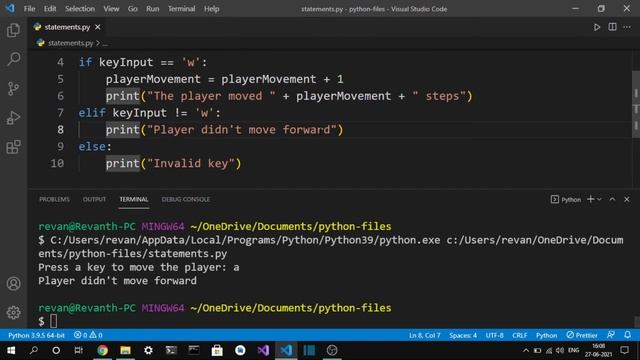Close the terminal panel
Viewport: 640px width, 360px height.
(x=627, y=199)
